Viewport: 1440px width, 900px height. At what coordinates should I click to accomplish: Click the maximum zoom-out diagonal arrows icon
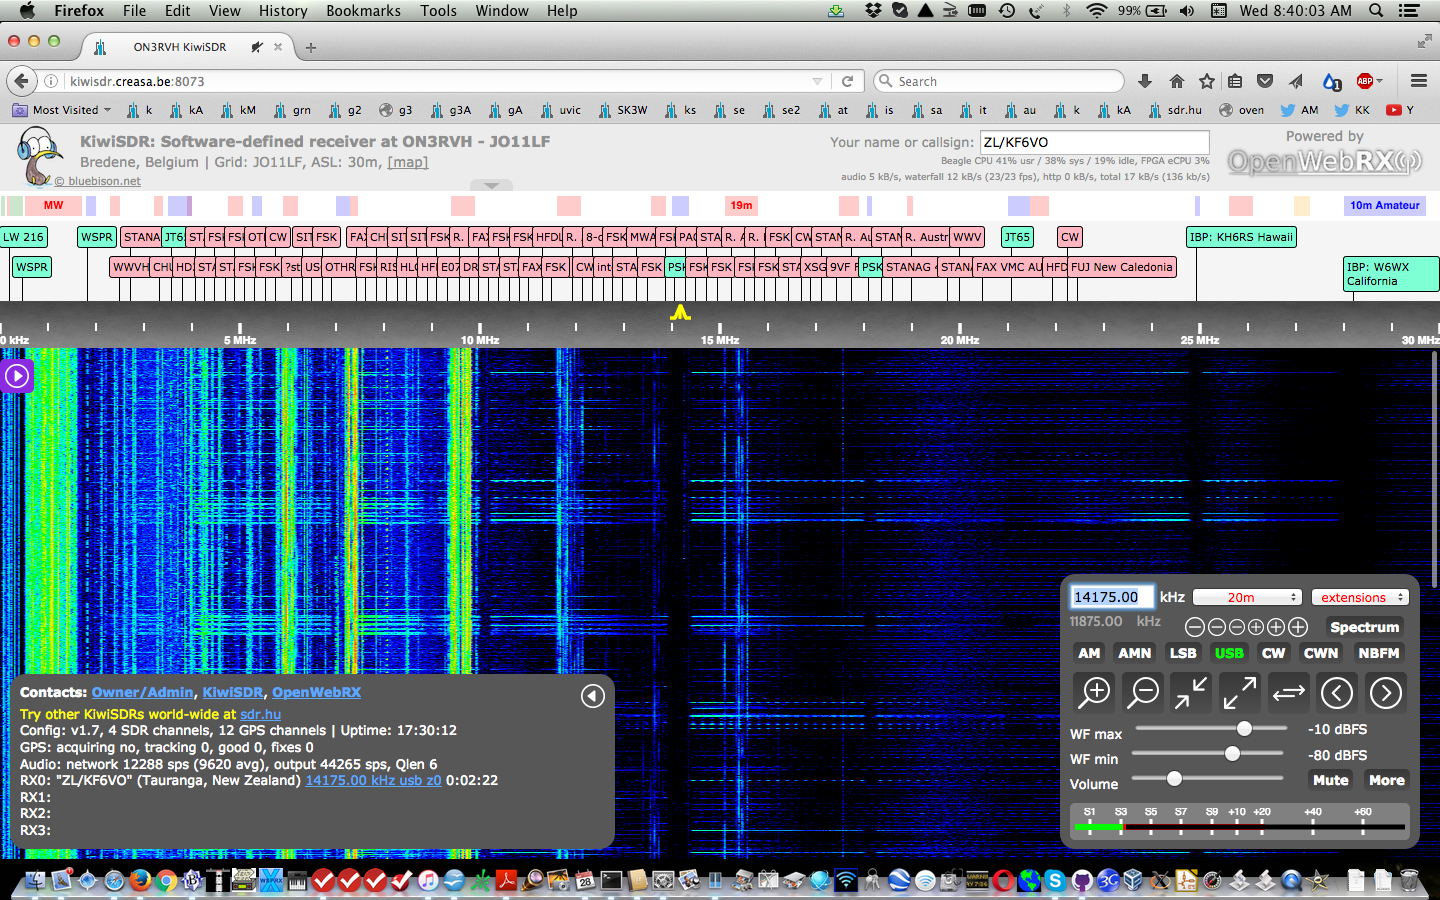point(1239,693)
